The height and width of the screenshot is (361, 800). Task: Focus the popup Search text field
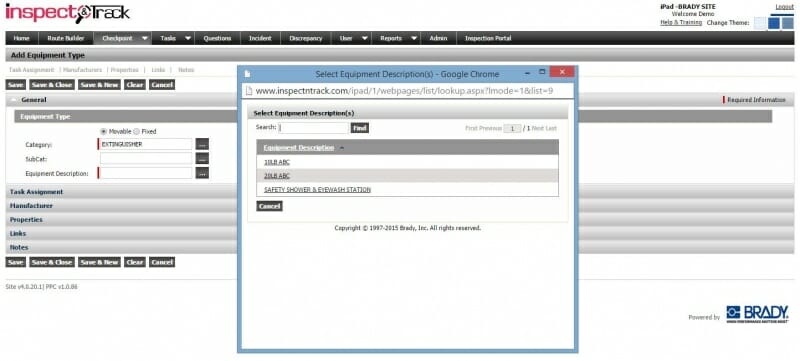tap(314, 128)
